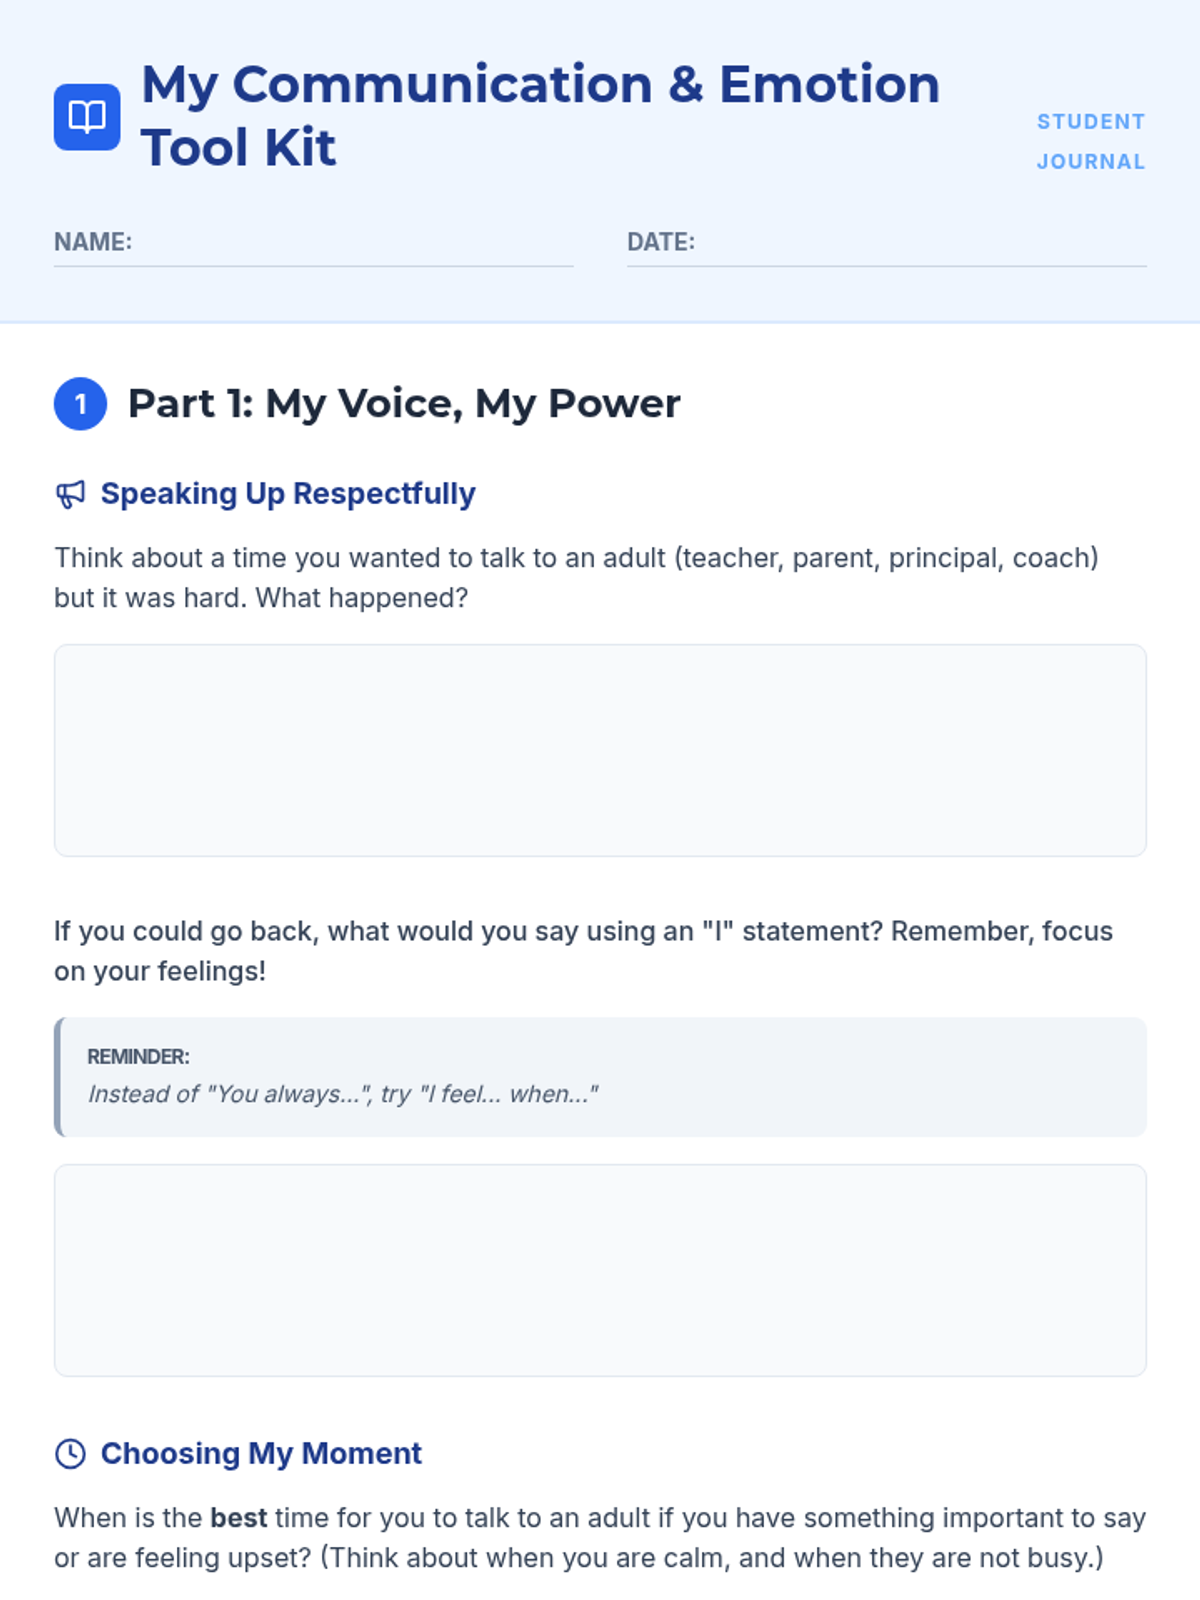
Task: Click the clock icon beside Choosing My Moment
Action: point(70,1453)
